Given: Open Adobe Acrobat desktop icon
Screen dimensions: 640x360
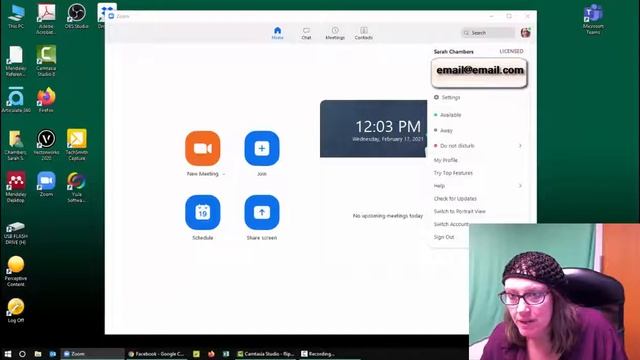Looking at the screenshot, I should coord(46,18).
